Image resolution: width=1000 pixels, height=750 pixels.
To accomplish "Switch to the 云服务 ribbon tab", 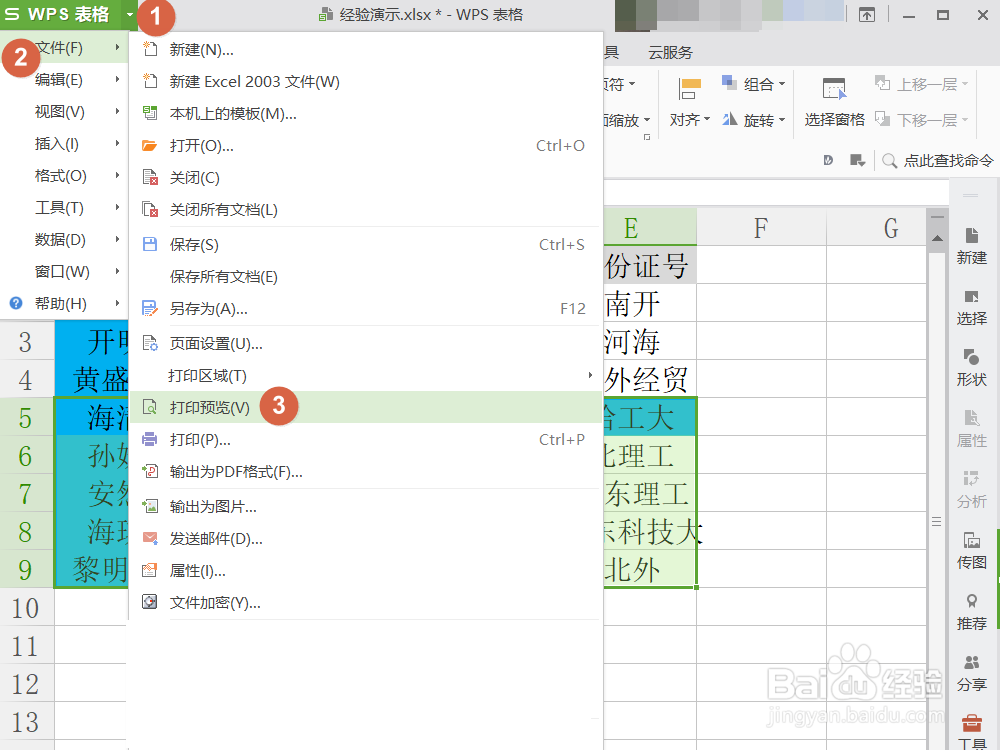I will click(x=669, y=51).
